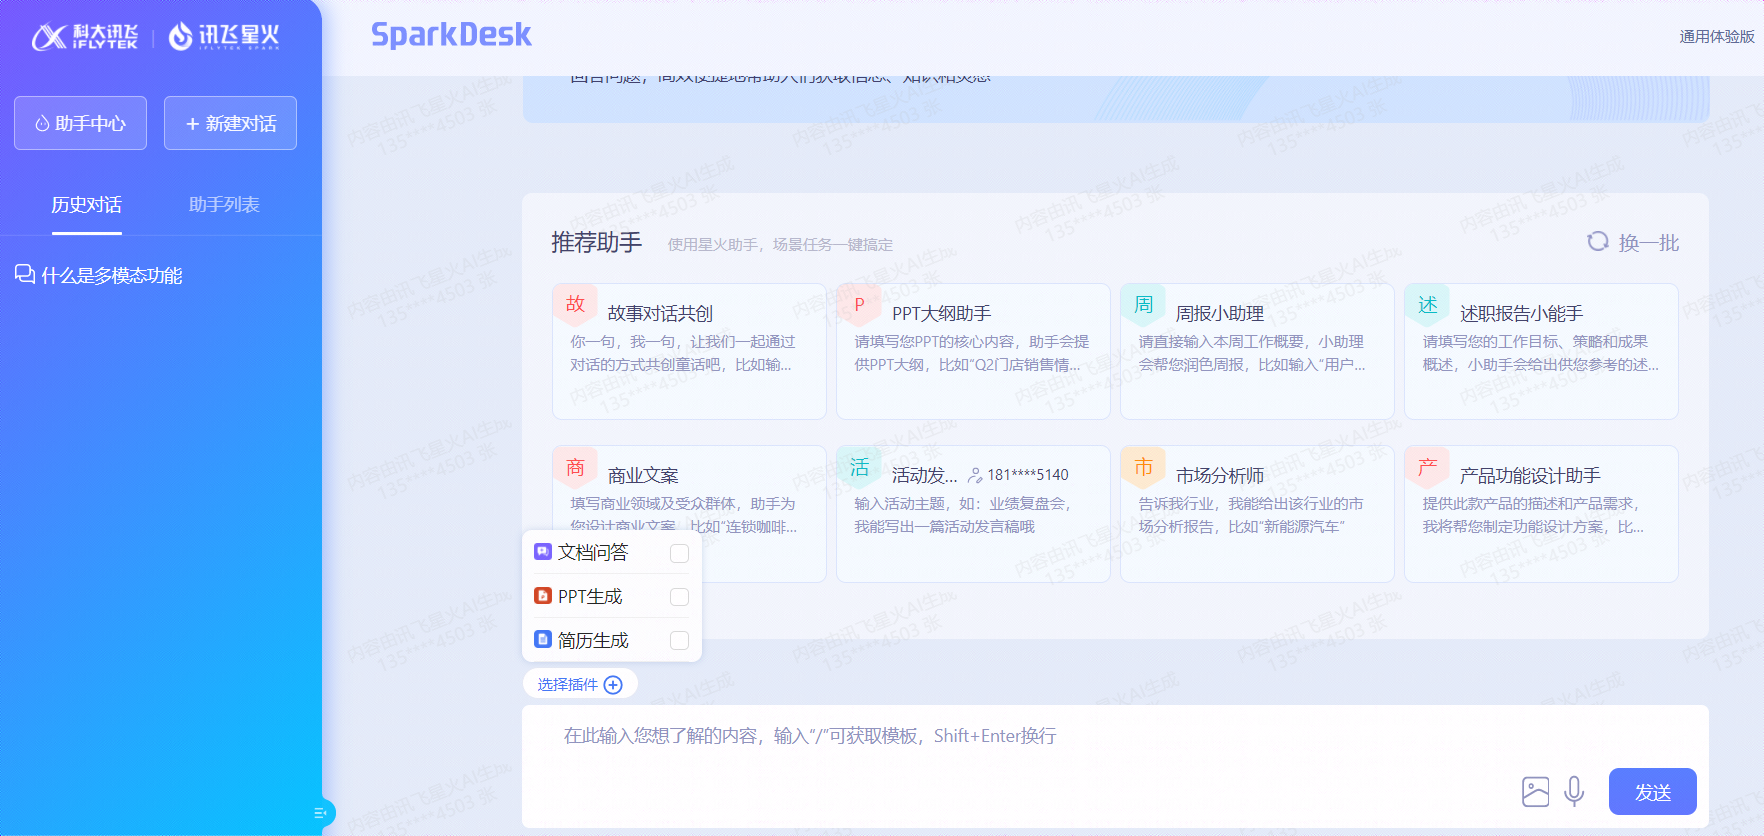
Task: Refresh recommendations with 换一批
Action: coord(1648,243)
